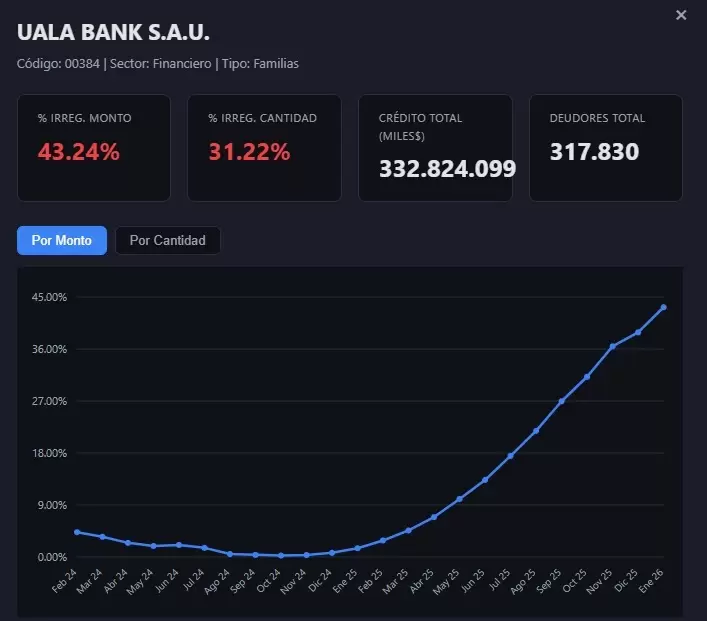Click the UALA BANK S.A.U. title

click(114, 33)
